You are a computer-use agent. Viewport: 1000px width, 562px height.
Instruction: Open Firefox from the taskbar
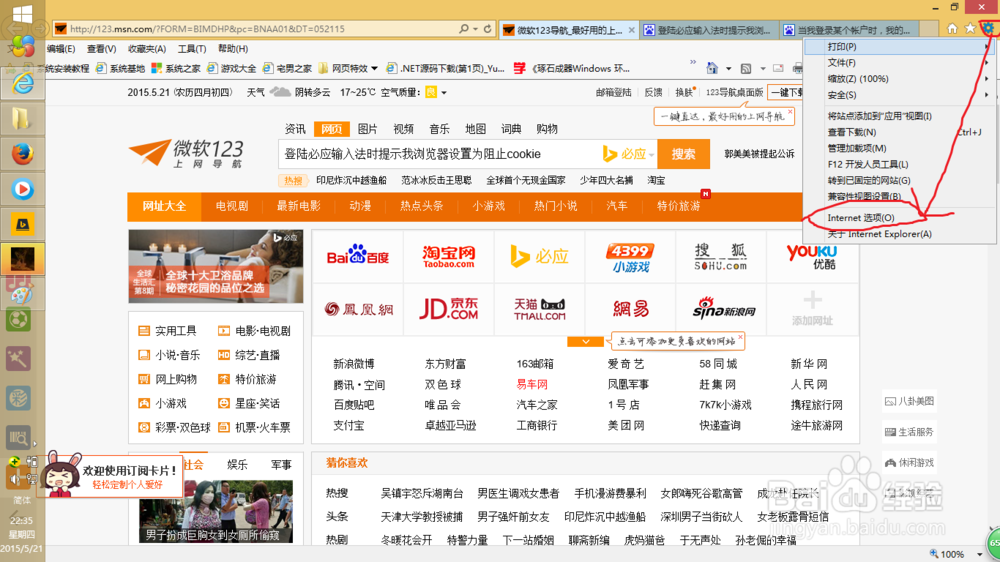(22, 154)
